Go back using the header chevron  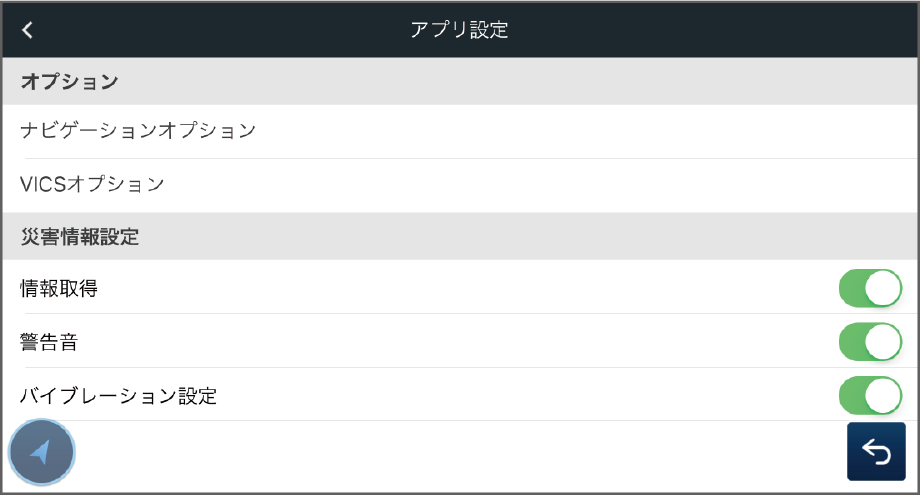click(28, 30)
